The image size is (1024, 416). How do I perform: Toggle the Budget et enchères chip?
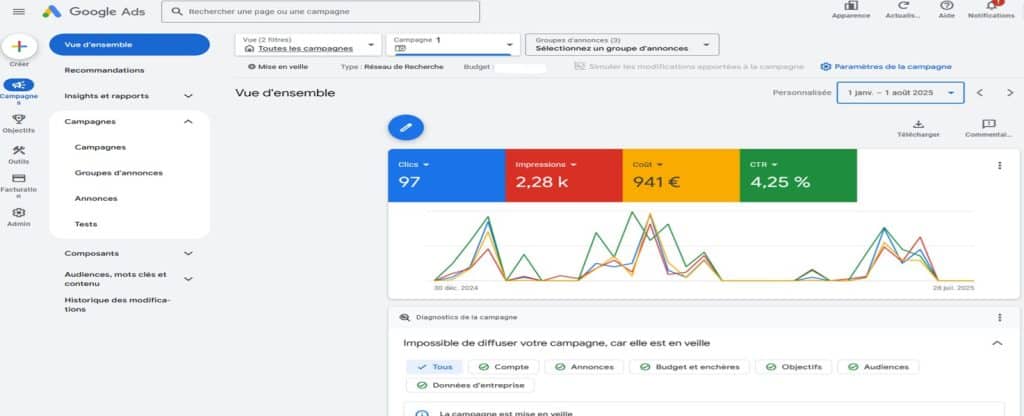point(688,367)
